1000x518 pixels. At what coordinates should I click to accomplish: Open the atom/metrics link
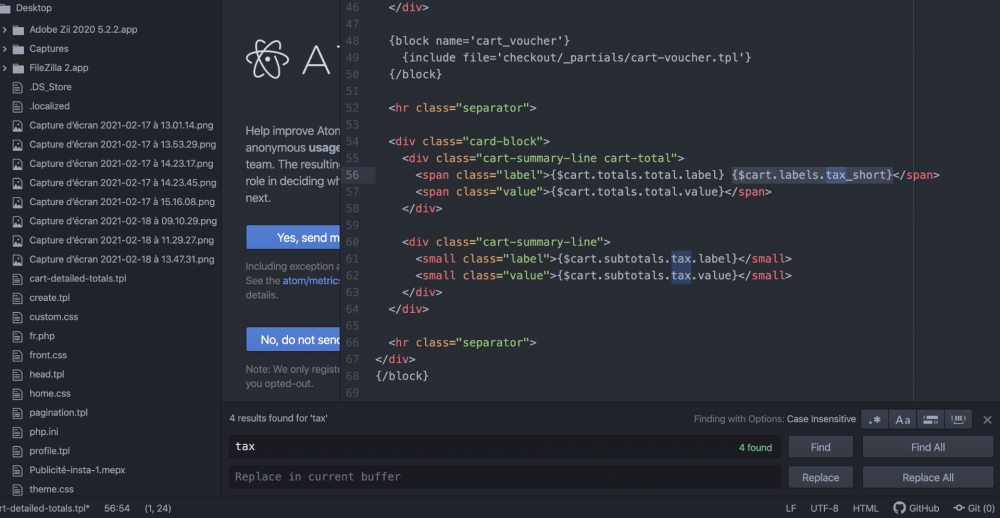point(312,280)
